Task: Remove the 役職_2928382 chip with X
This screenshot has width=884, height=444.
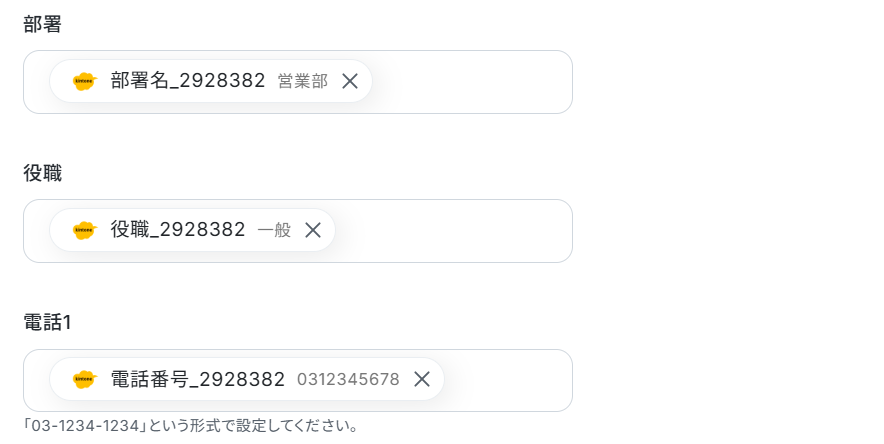Action: 313,230
